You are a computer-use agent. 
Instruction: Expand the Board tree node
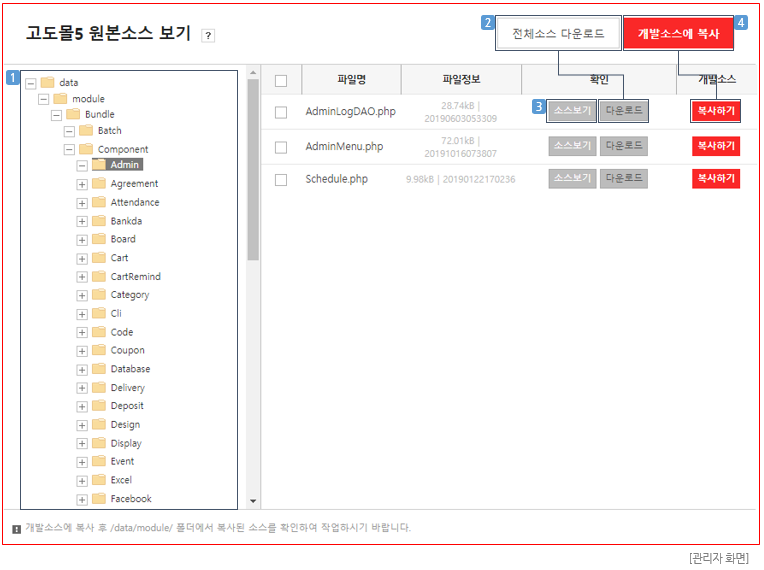tap(82, 240)
